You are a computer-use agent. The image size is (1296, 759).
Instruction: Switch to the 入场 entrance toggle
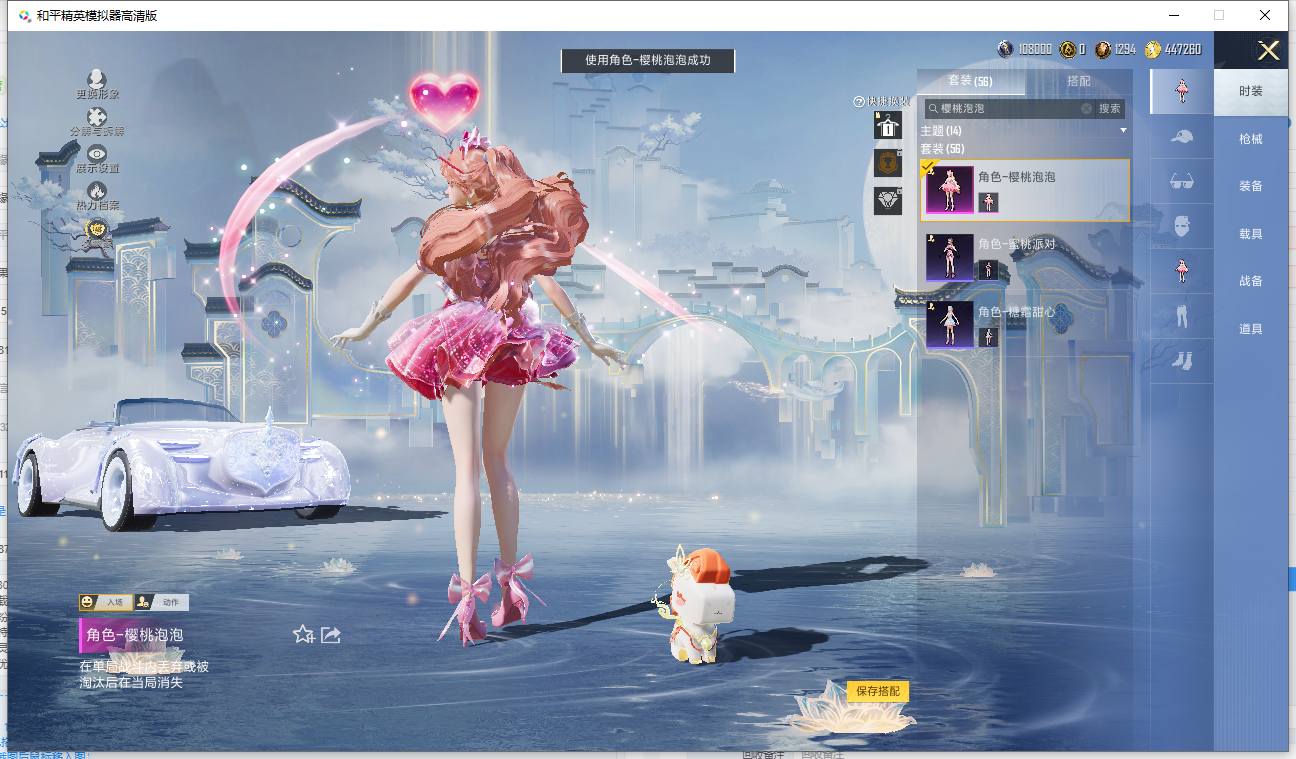(x=106, y=602)
